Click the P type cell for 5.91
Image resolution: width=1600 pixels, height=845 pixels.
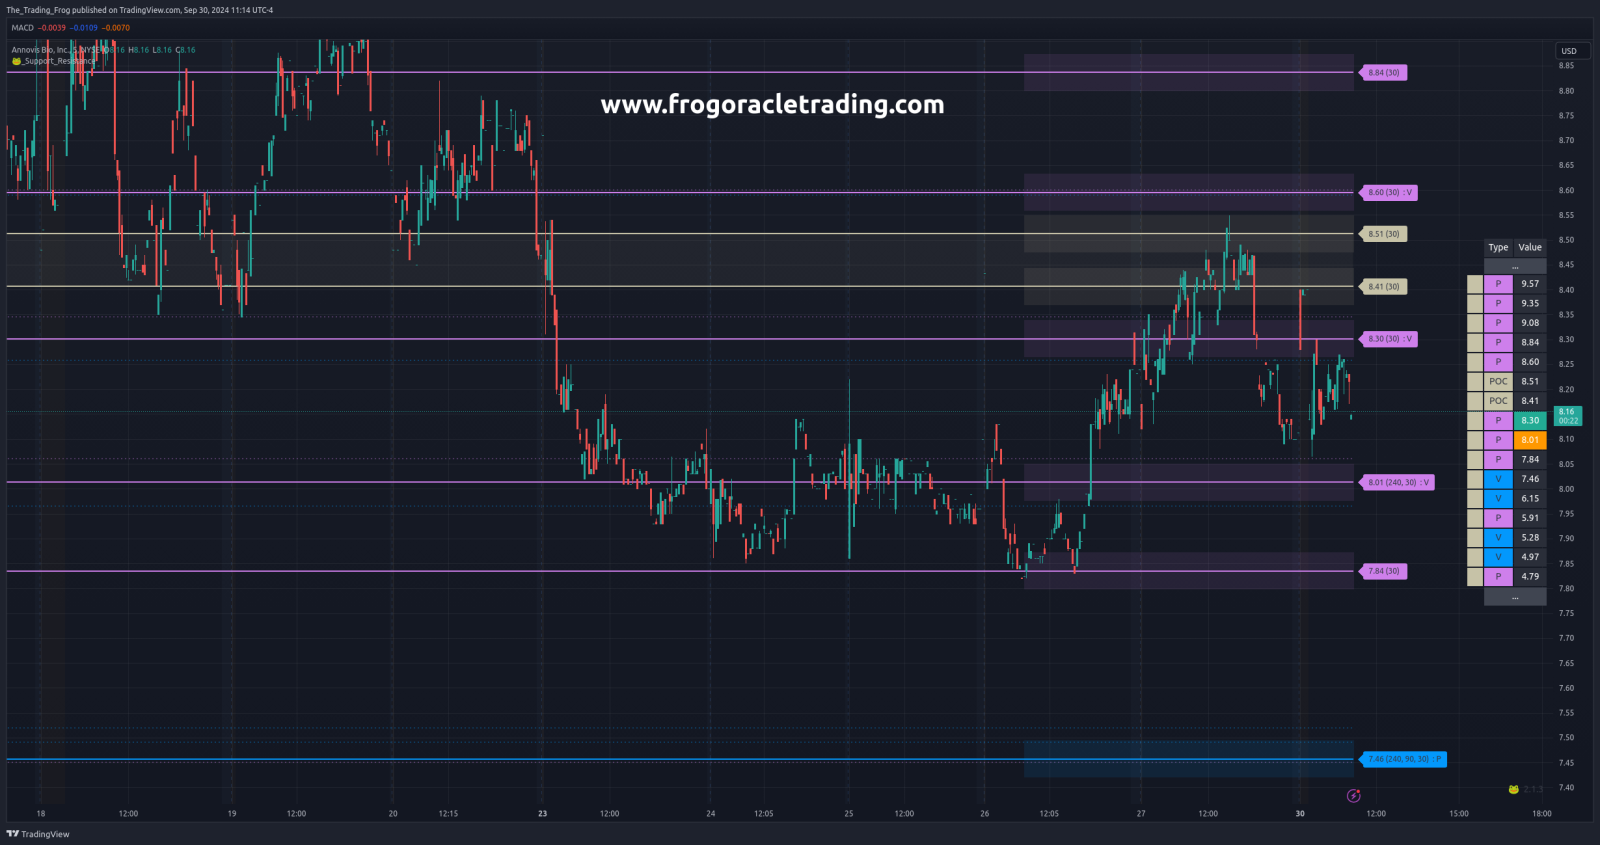[x=1498, y=518]
